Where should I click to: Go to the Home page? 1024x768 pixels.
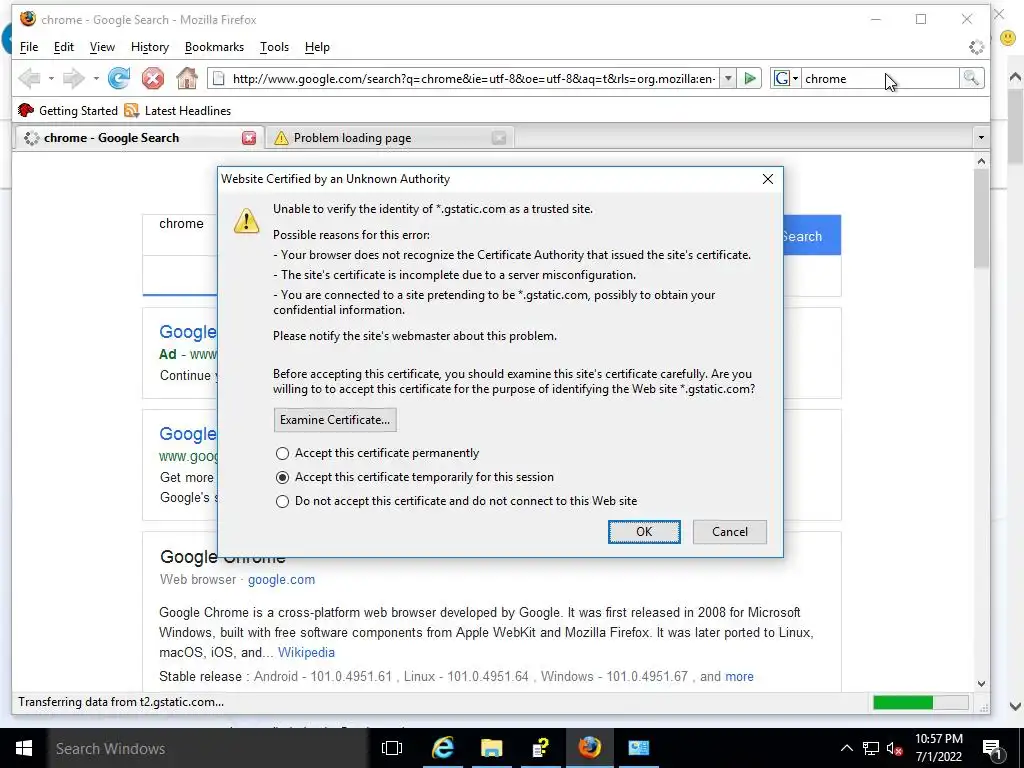coord(187,78)
